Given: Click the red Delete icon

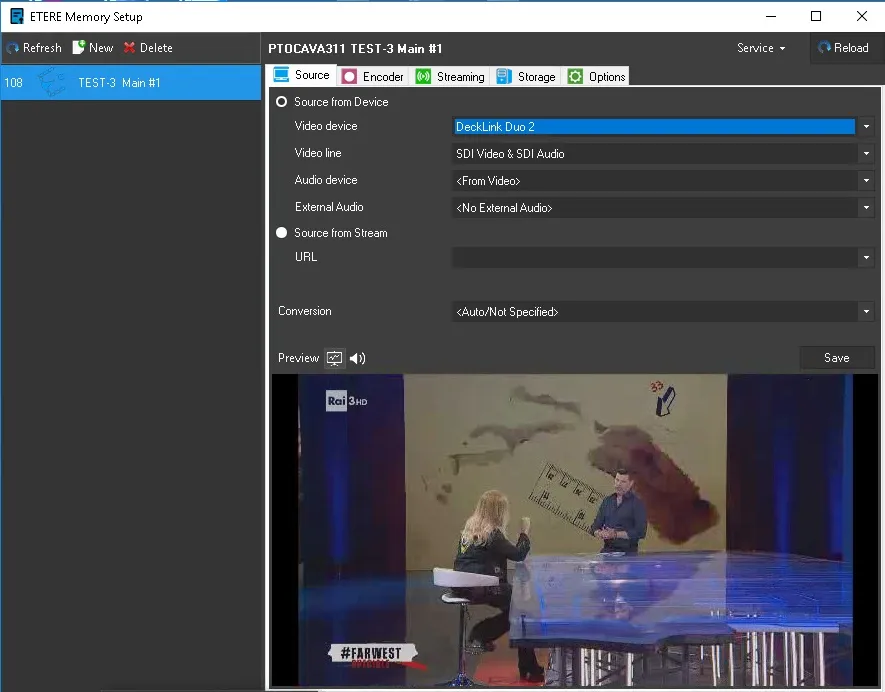Looking at the screenshot, I should click(129, 48).
